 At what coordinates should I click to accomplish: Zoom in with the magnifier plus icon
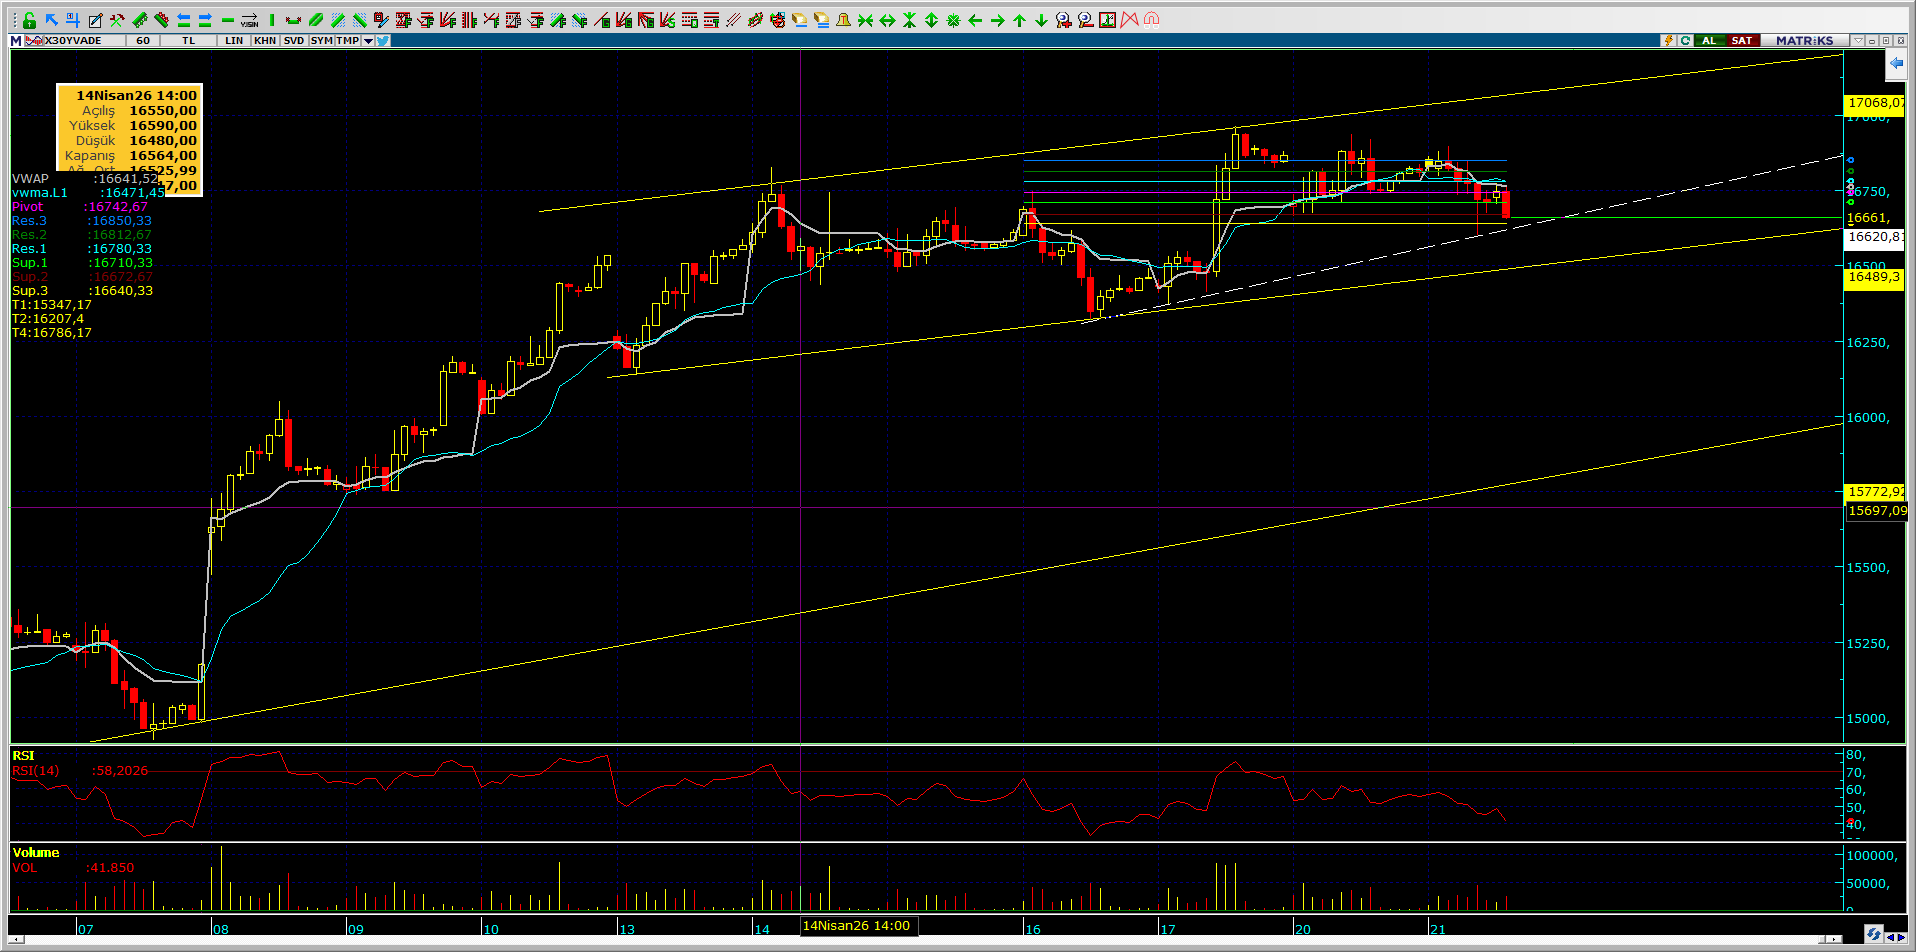1063,20
